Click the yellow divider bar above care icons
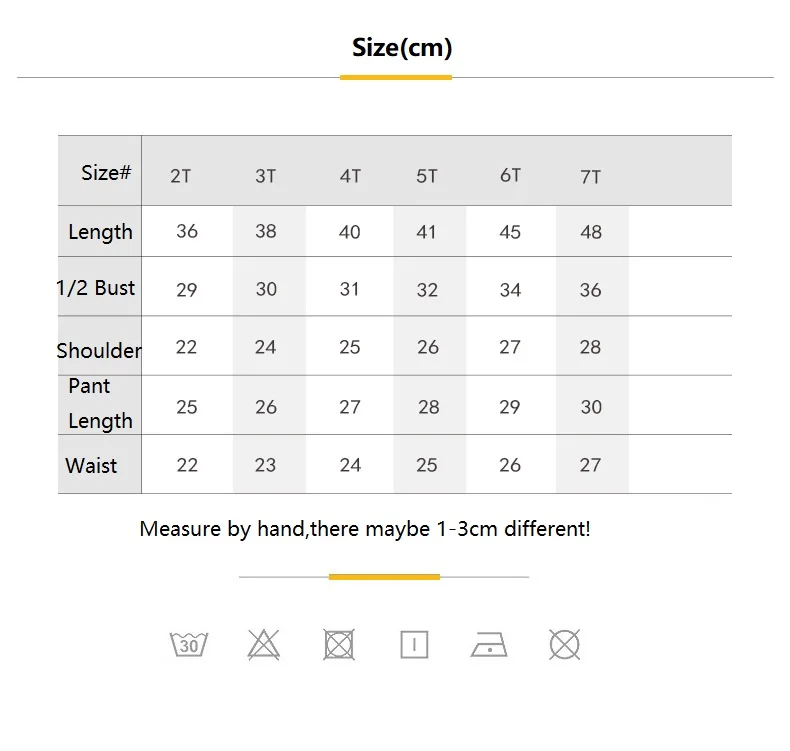 pos(384,577)
